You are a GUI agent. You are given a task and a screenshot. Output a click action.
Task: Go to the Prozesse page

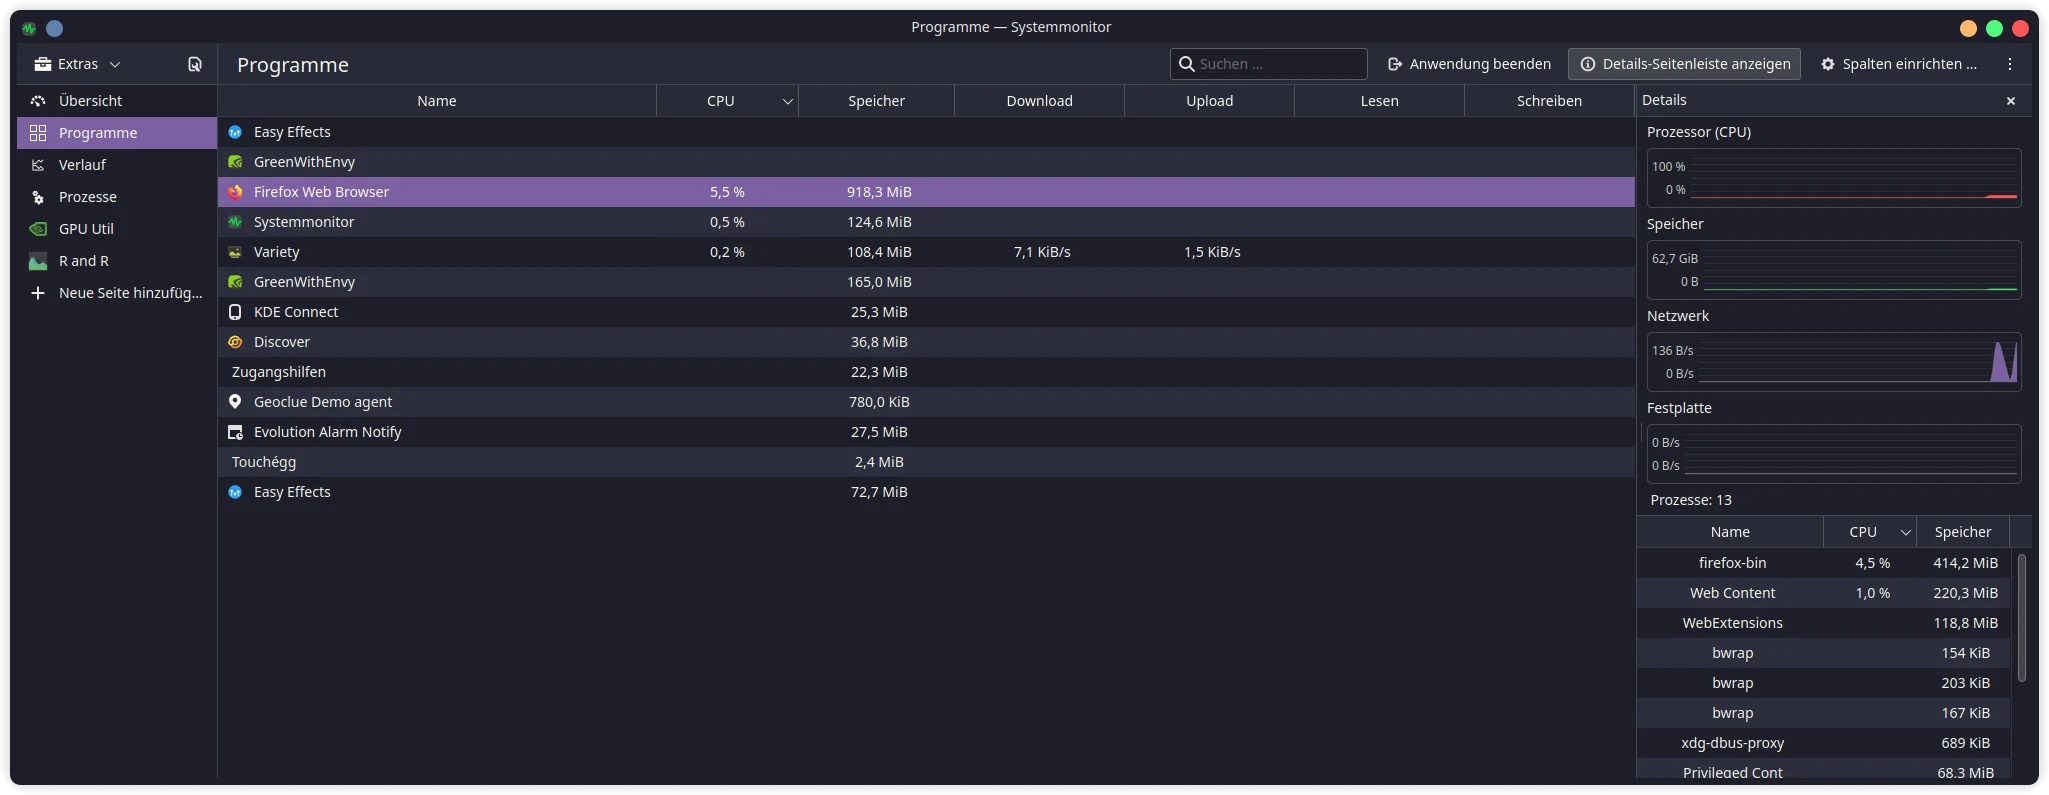click(117, 197)
